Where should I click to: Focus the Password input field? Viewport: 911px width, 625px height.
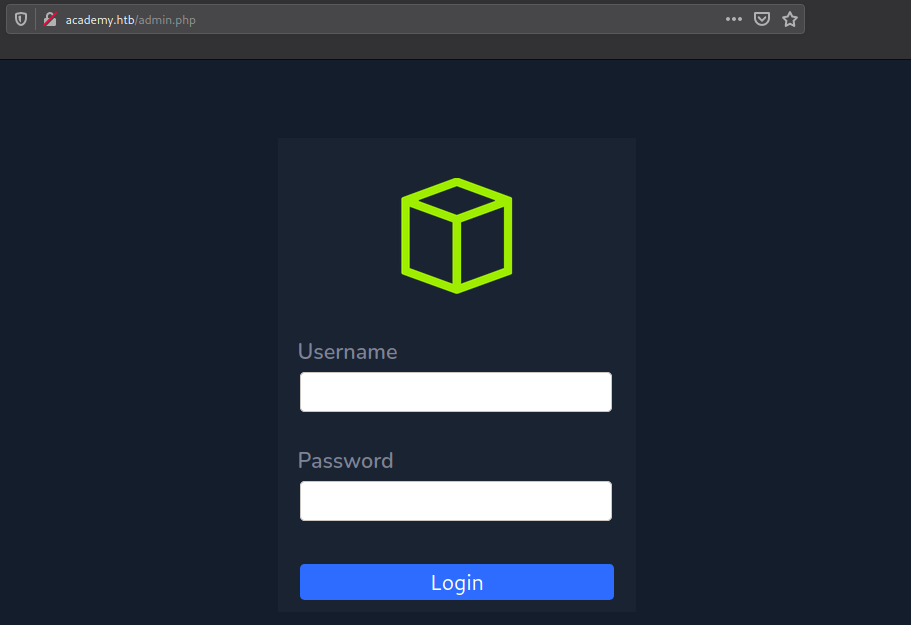tap(456, 501)
